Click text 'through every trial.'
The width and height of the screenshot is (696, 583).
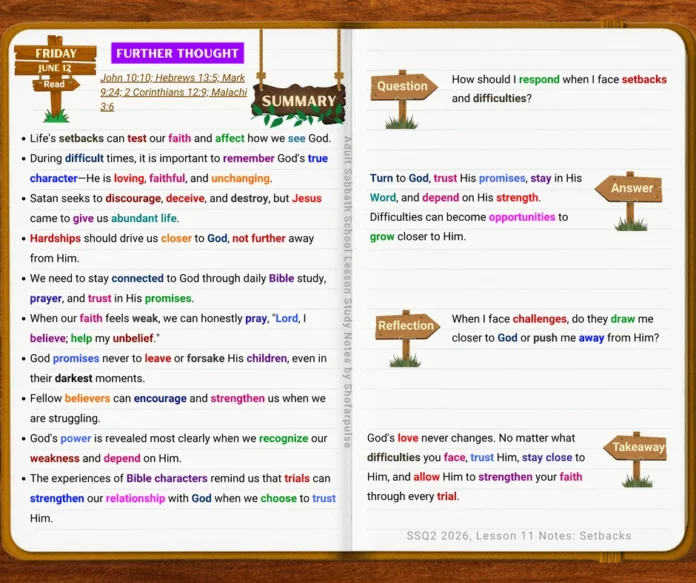point(413,496)
